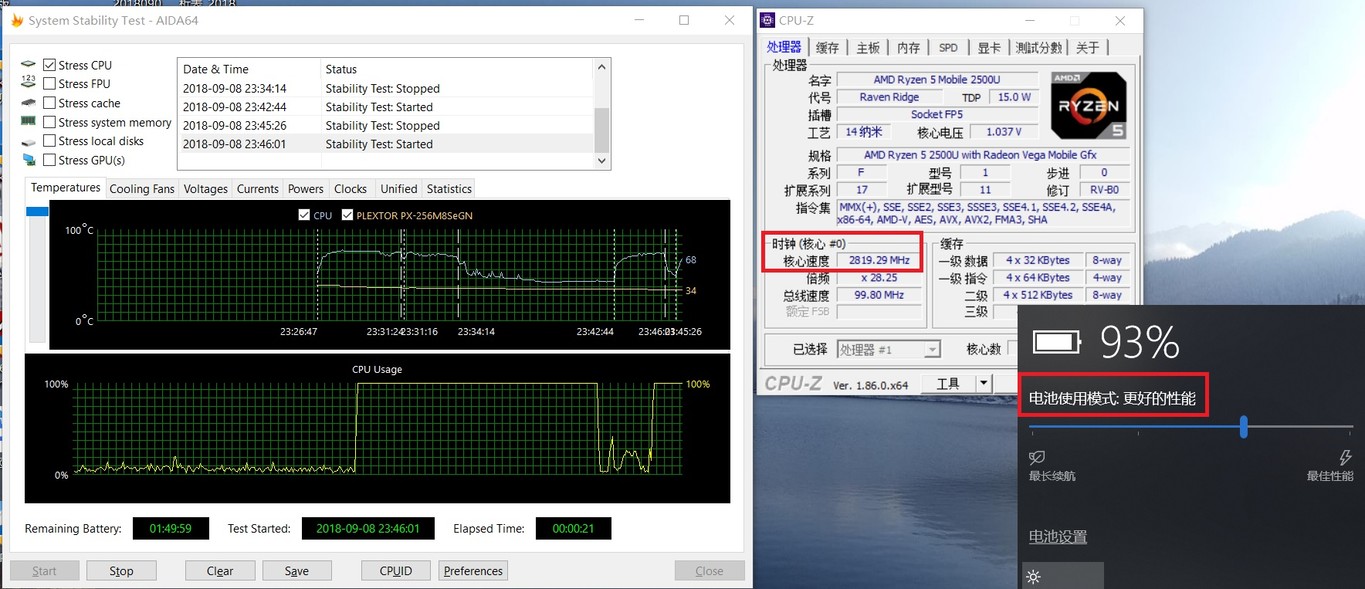Click the battery power mode slider
Viewport: 1365px width, 589px height.
coord(1243,427)
